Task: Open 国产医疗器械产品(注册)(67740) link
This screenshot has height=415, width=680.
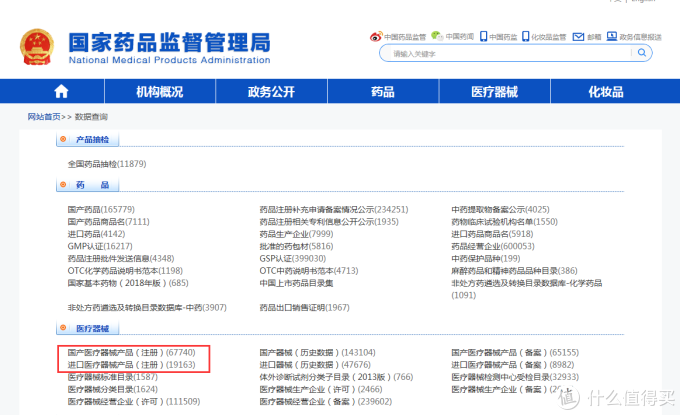Action: coord(132,353)
